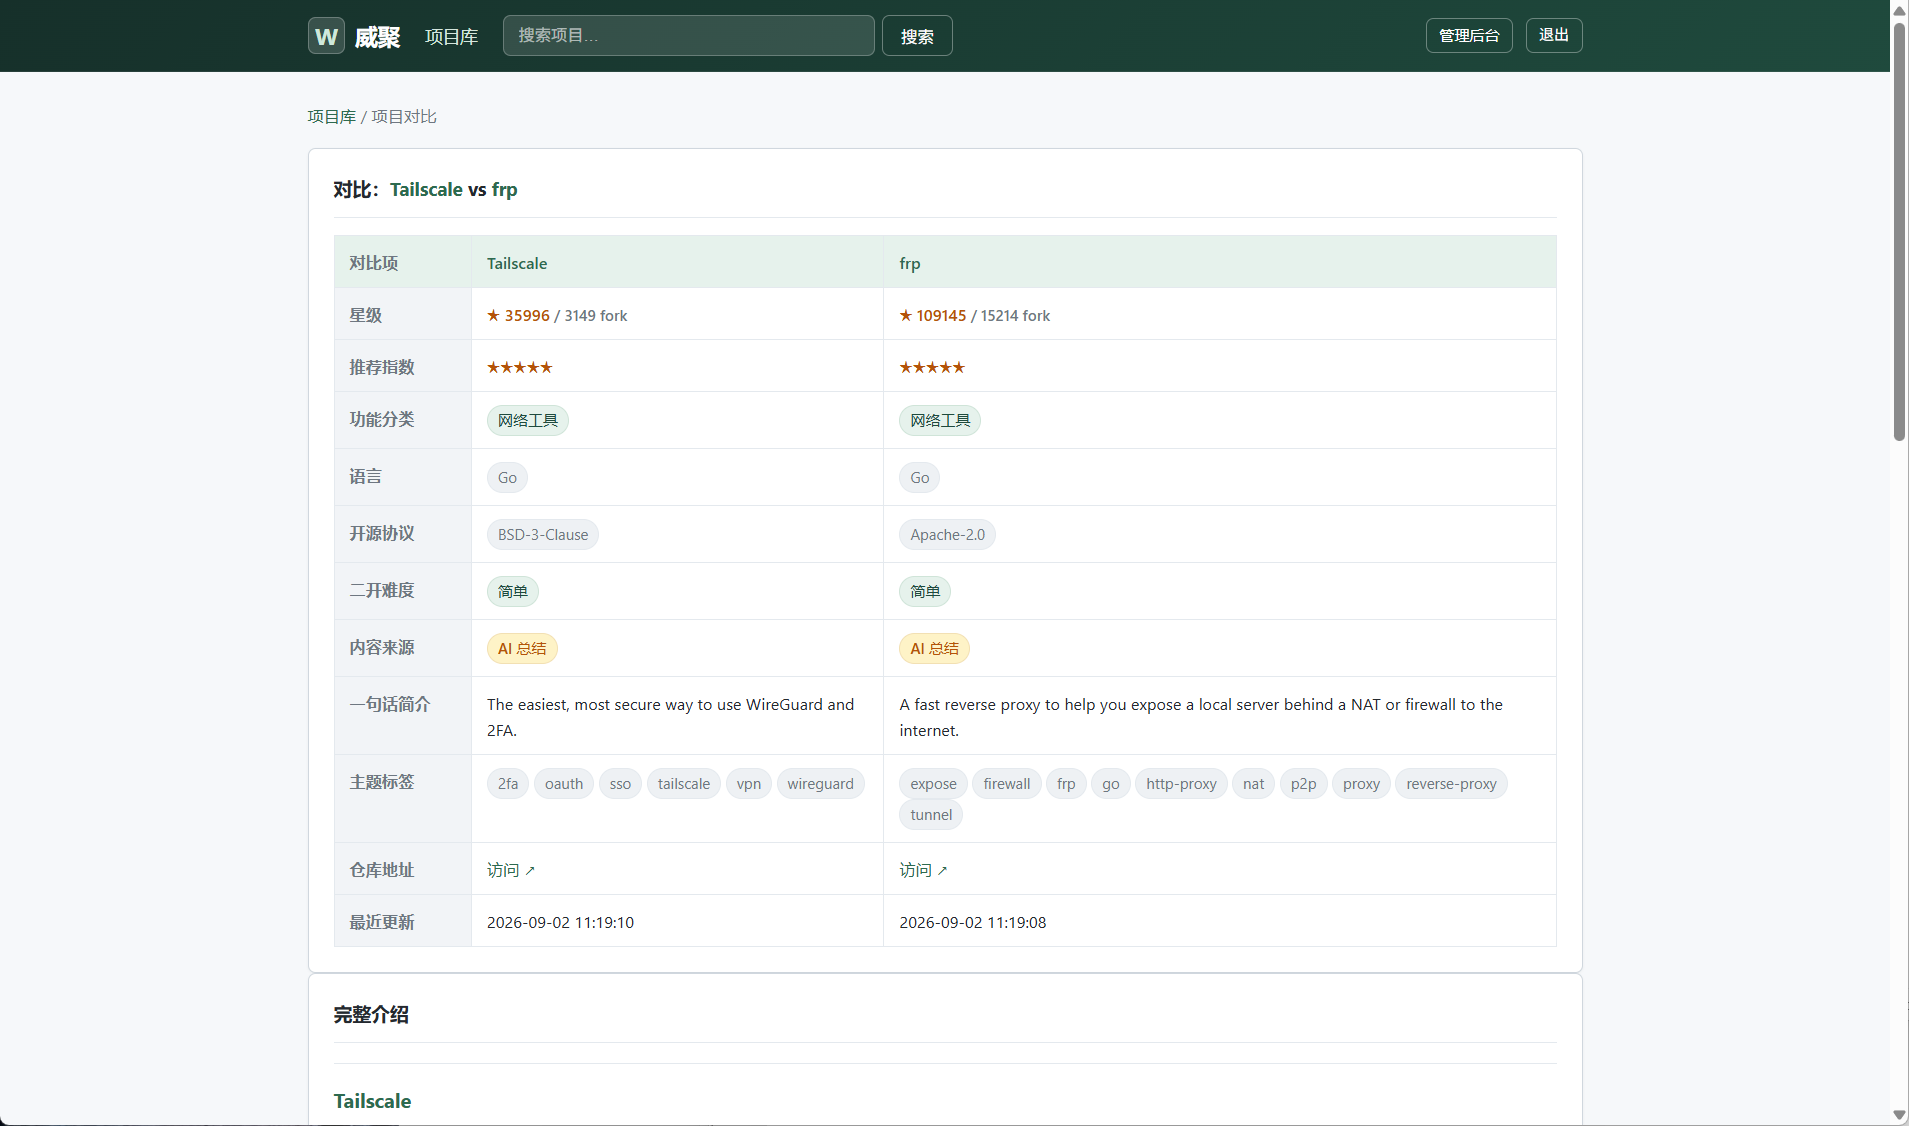The height and width of the screenshot is (1126, 1909).
Task: Click the BSD-3-Clause license tag
Action: click(x=543, y=535)
